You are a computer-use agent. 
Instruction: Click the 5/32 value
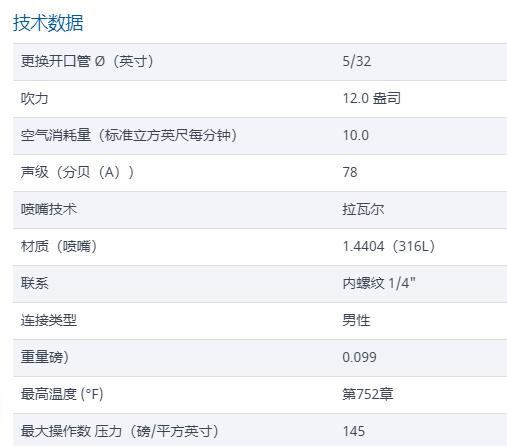357,61
